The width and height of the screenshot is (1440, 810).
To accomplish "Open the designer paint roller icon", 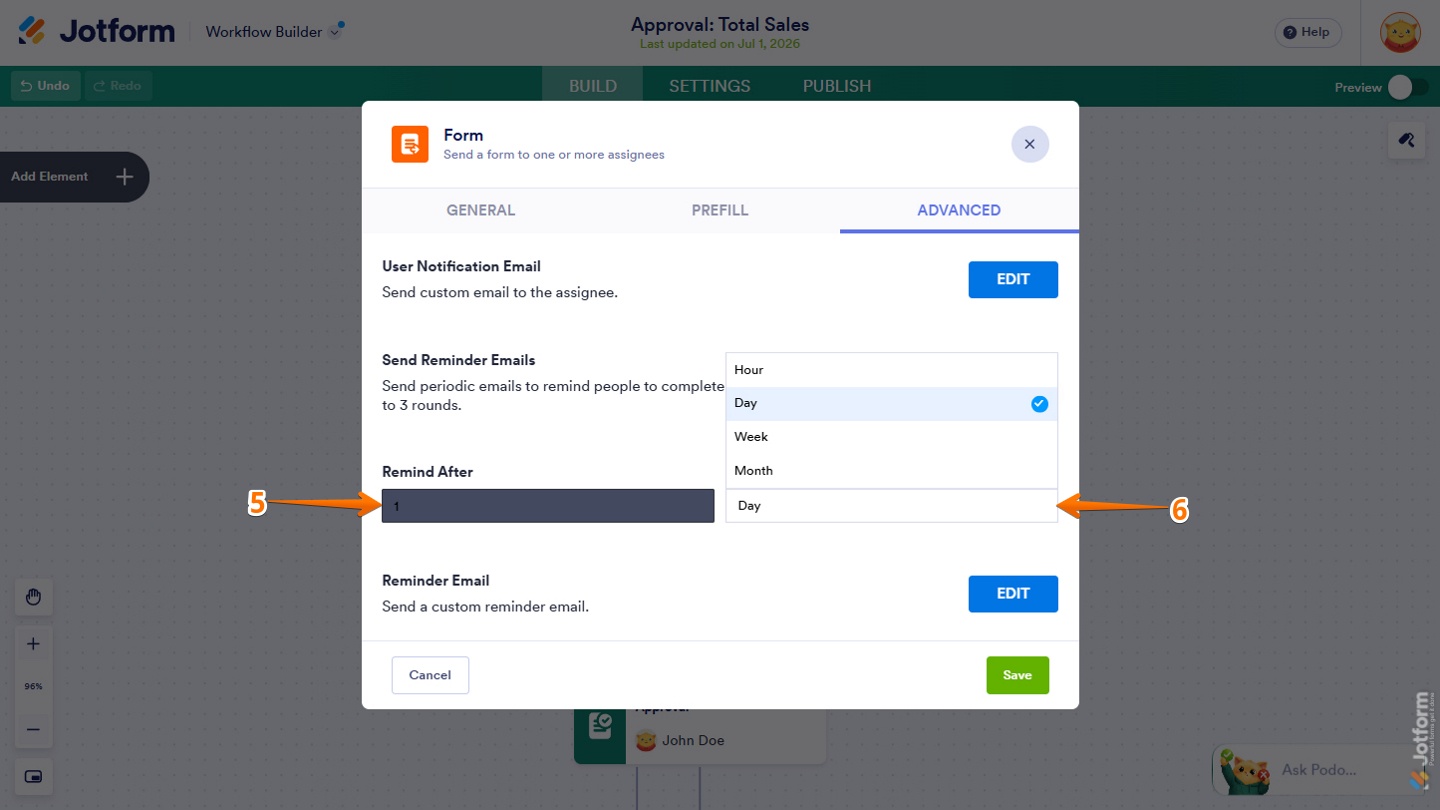I will (x=1406, y=140).
